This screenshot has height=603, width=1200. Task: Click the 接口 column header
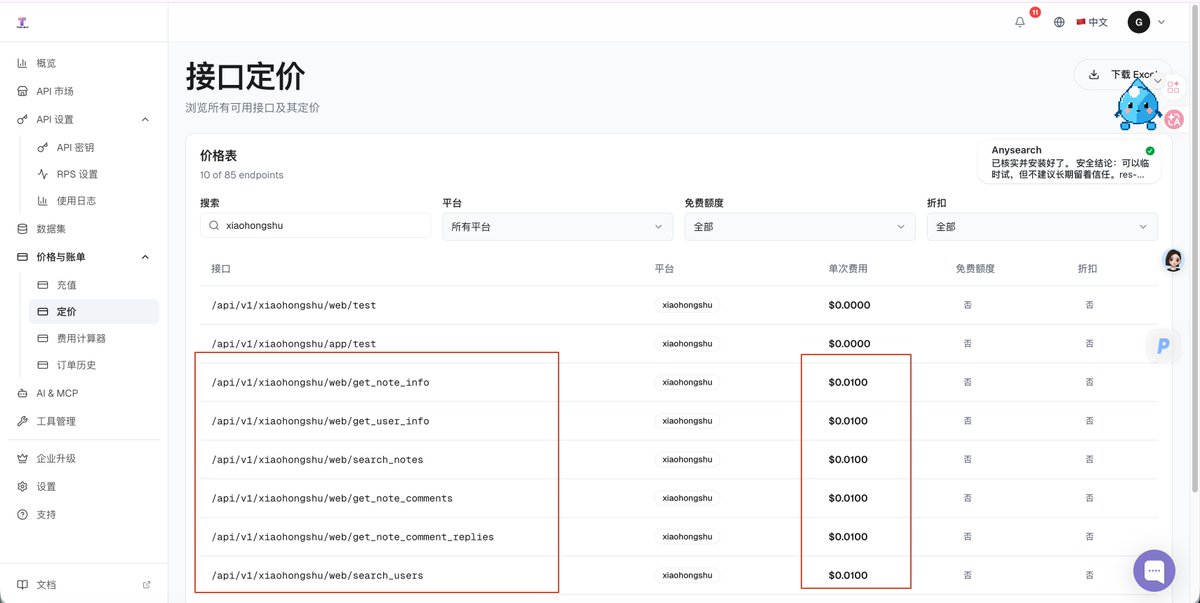click(221, 269)
